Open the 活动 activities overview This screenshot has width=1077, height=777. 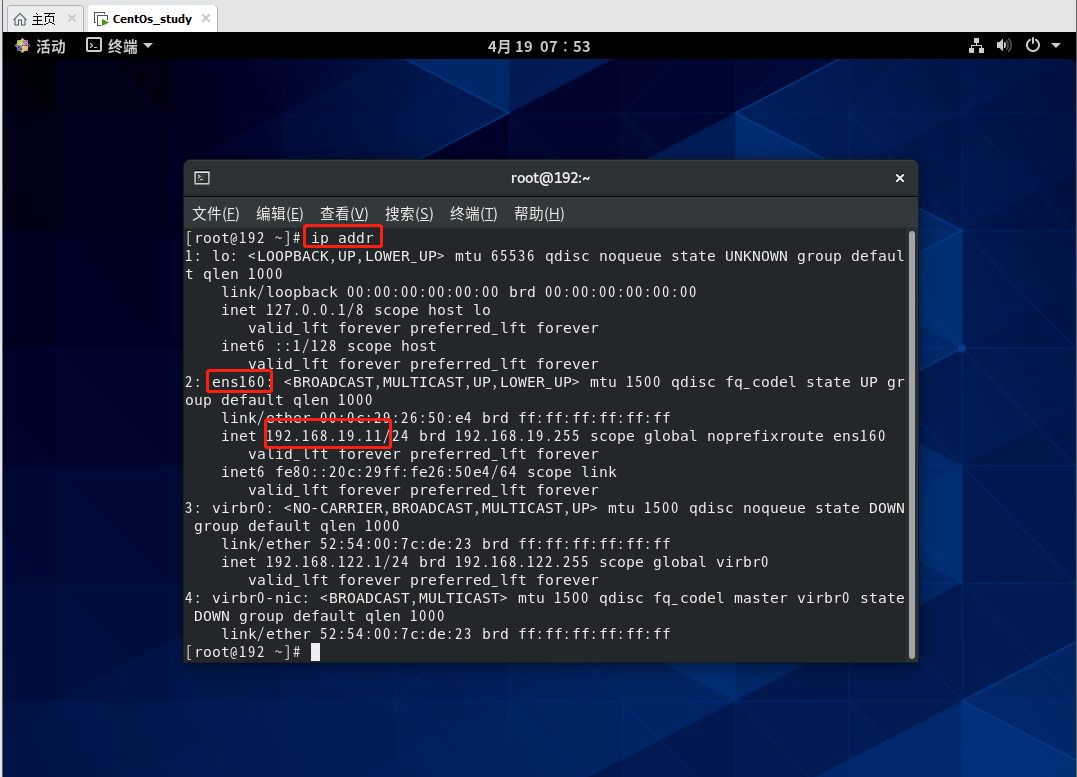pos(40,46)
